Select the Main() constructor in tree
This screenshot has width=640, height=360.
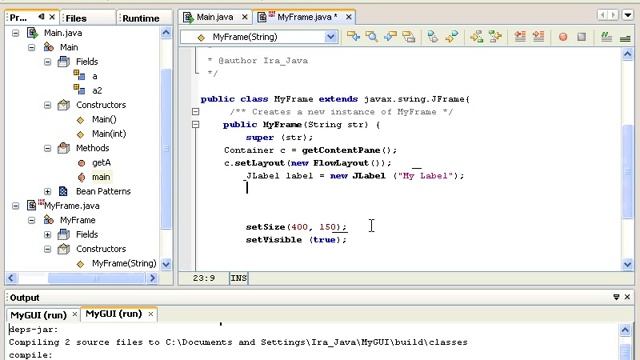coord(104,119)
